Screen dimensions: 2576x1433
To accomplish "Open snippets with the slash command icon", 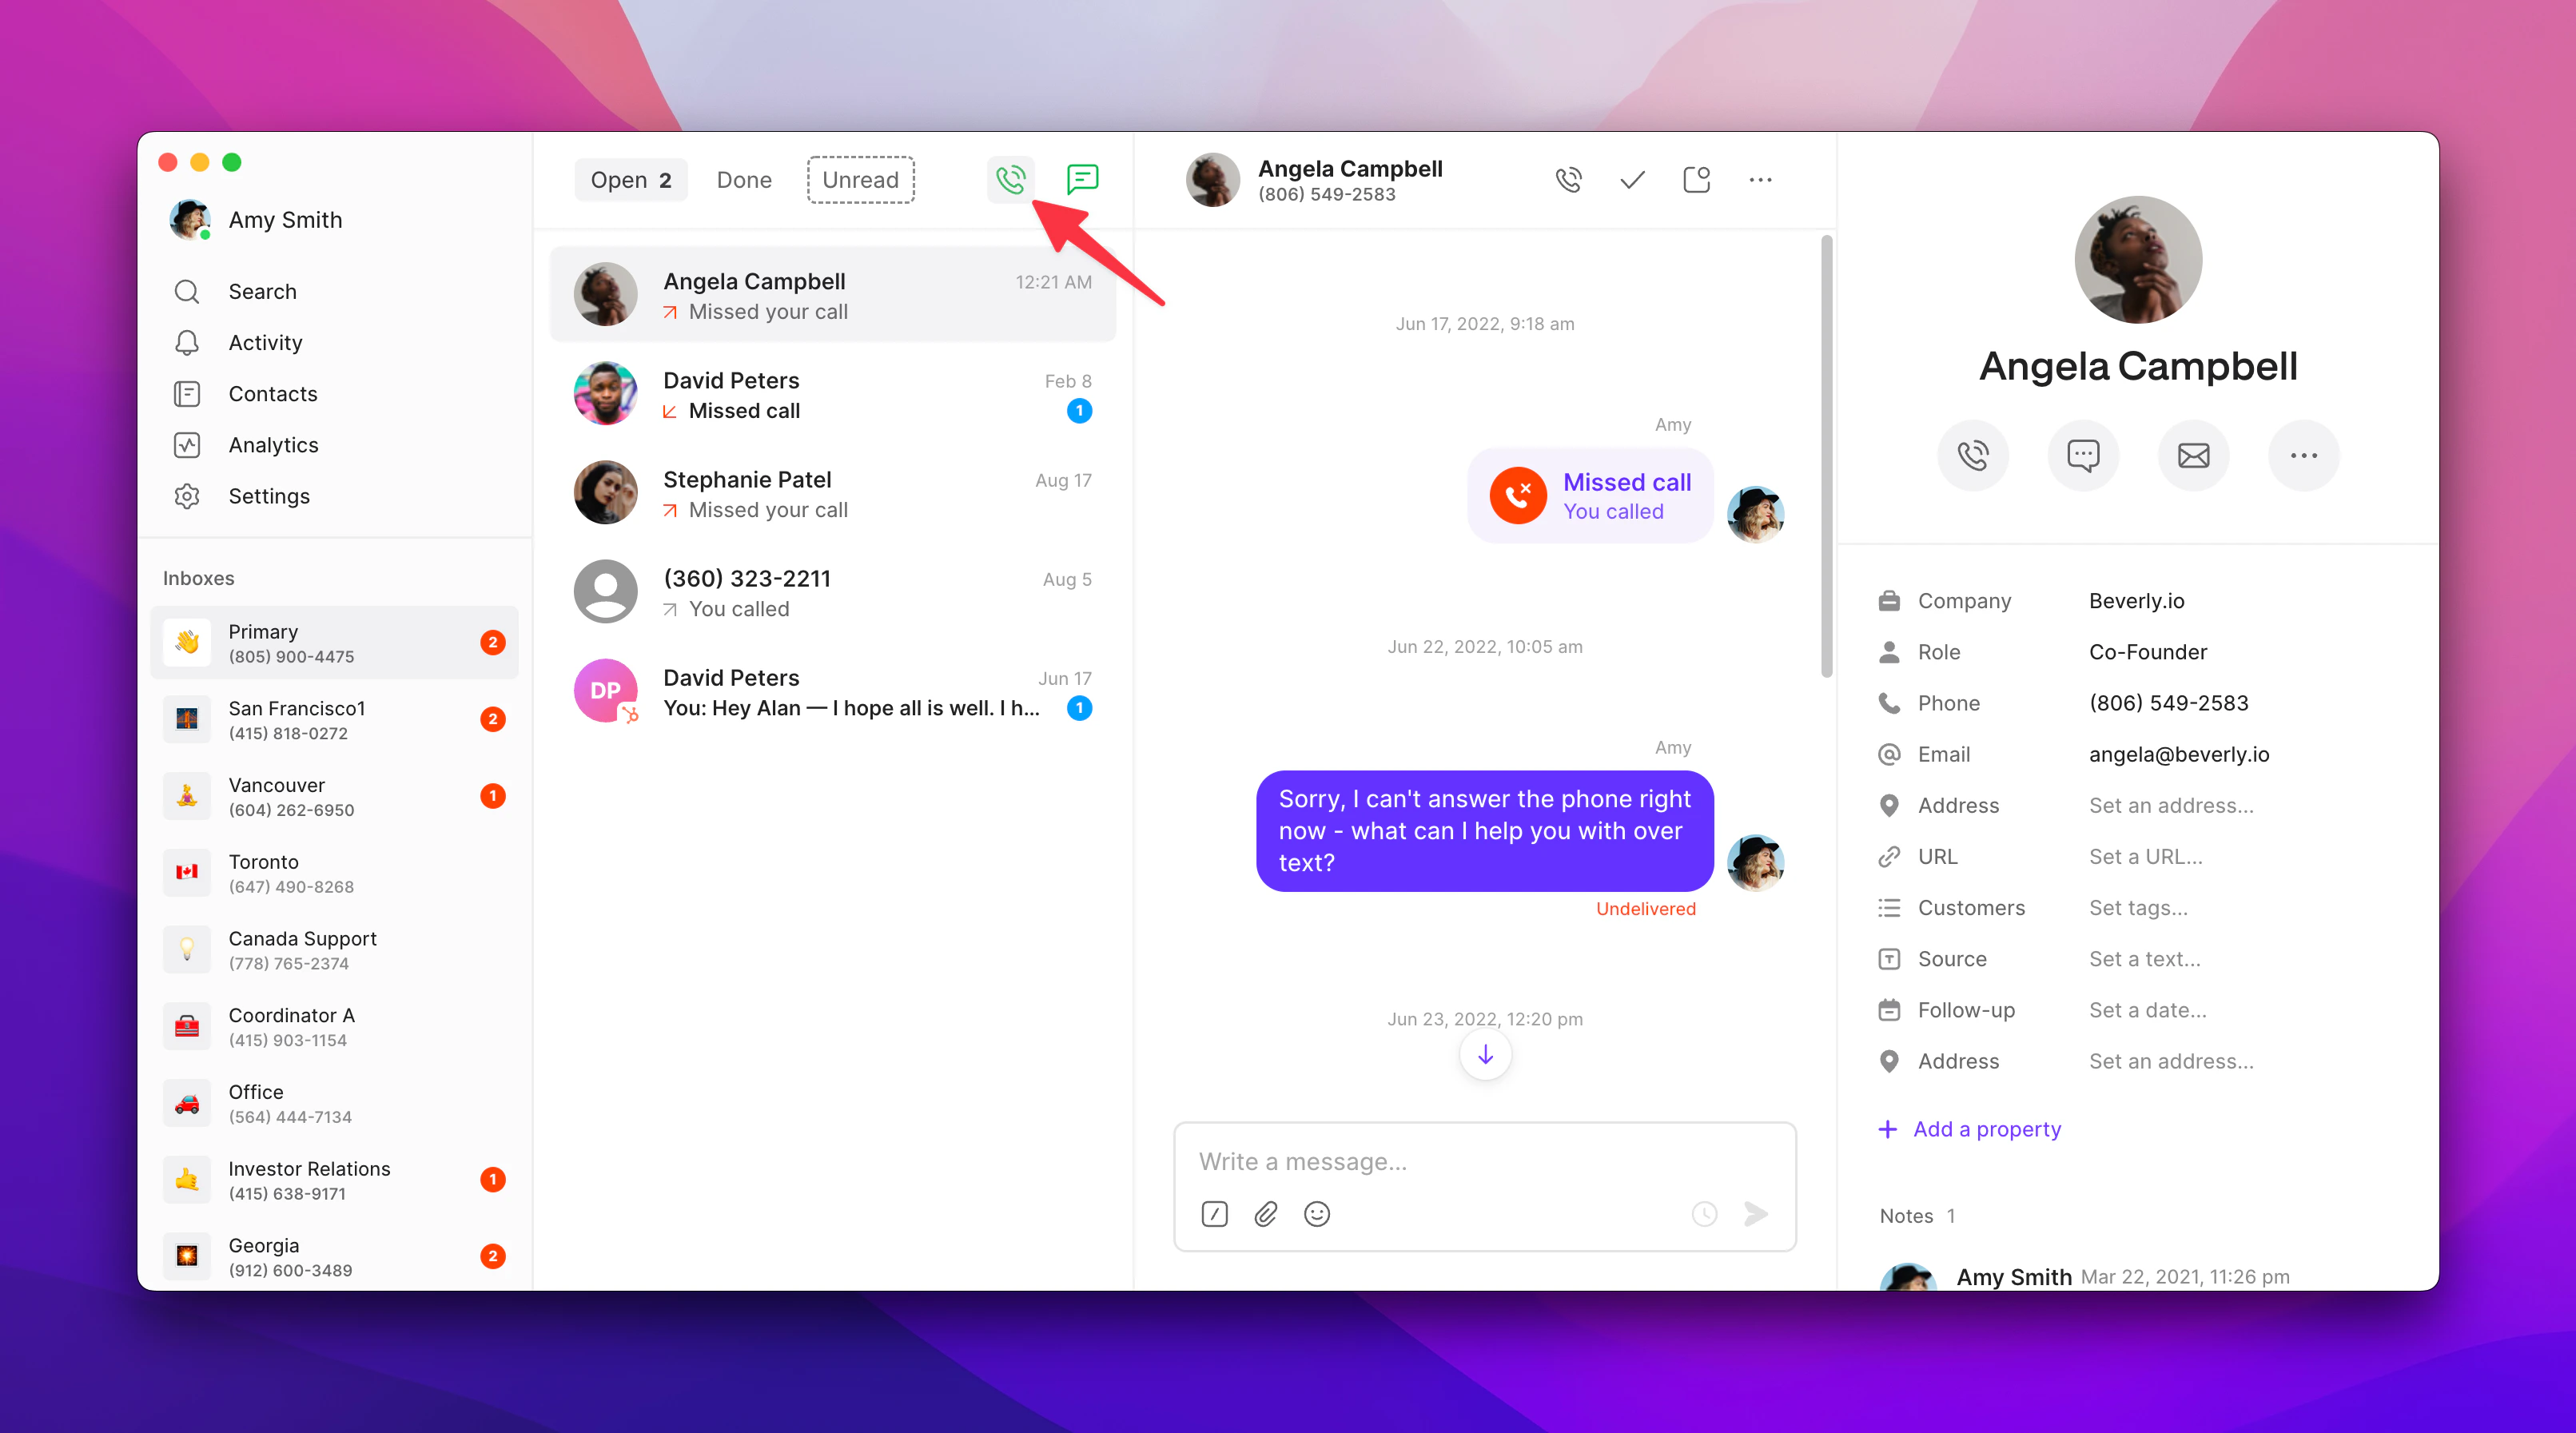I will [x=1214, y=1214].
